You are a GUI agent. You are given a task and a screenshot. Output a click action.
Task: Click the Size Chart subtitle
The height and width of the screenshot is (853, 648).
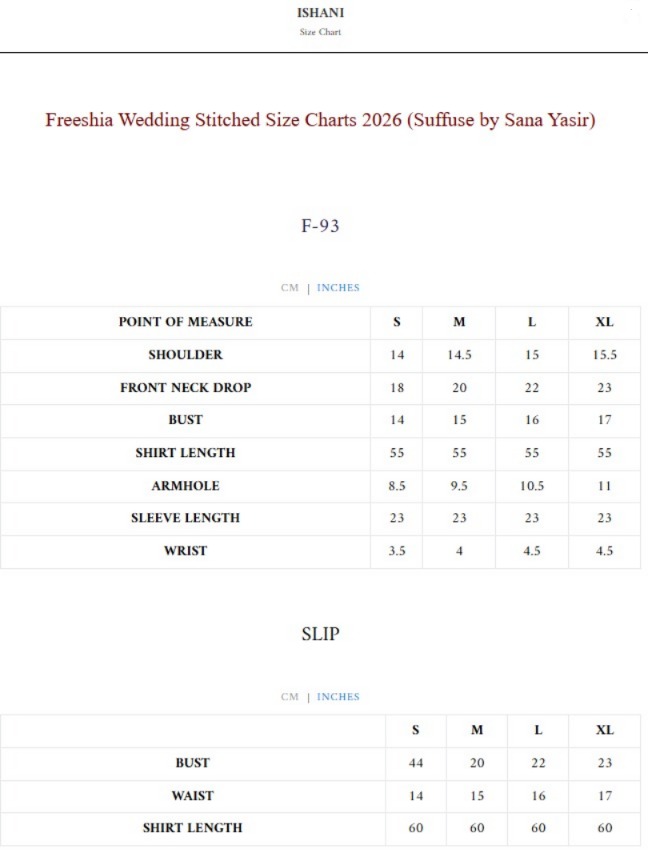coord(321,32)
